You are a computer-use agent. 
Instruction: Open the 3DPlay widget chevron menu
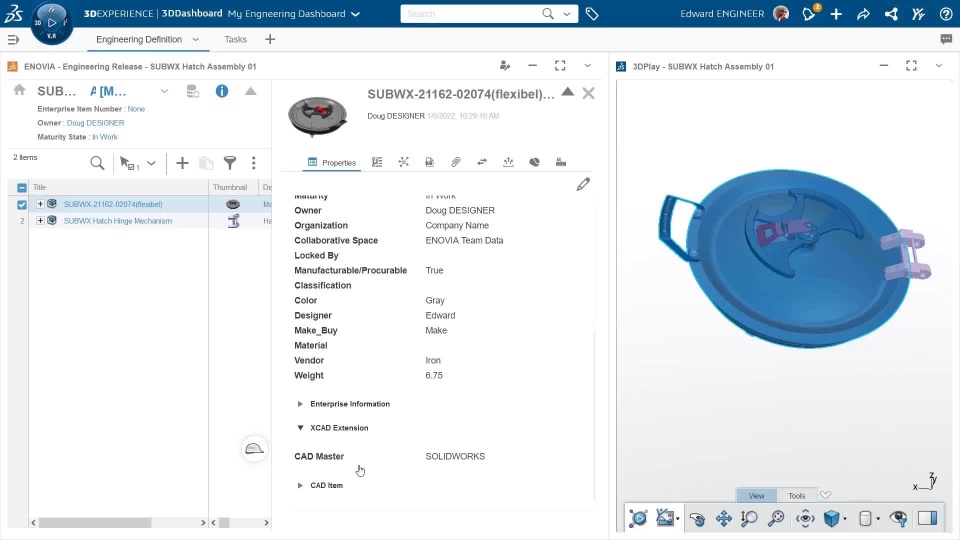point(939,66)
